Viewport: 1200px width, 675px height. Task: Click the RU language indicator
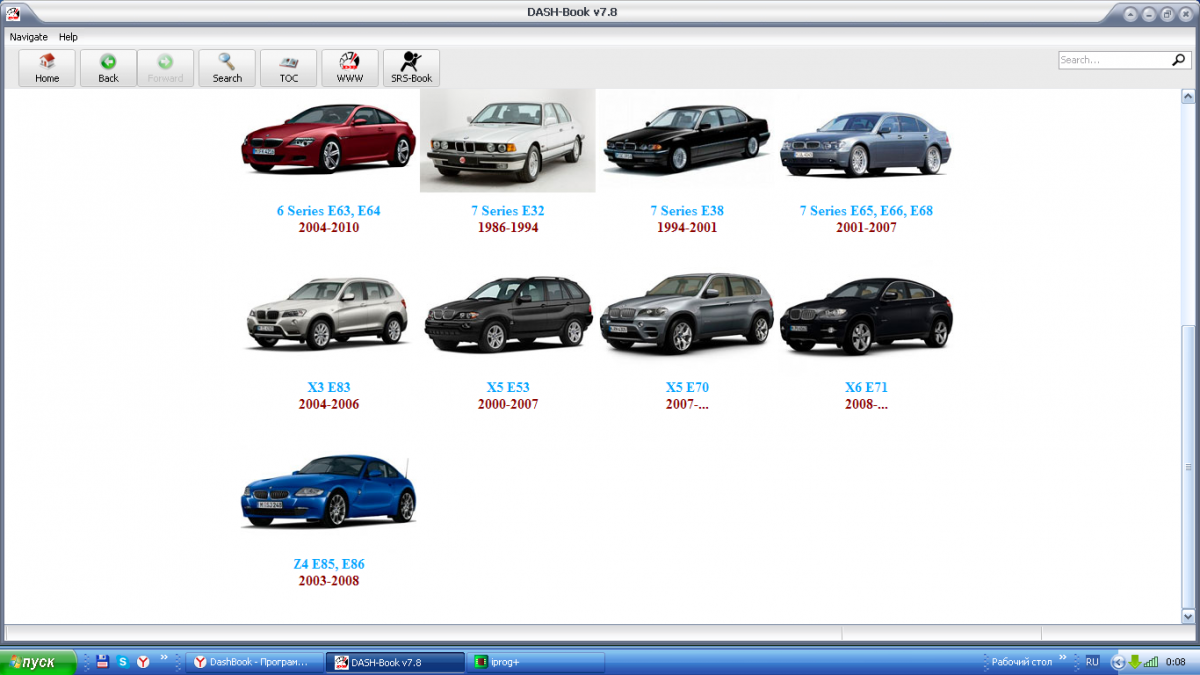(x=1092, y=662)
